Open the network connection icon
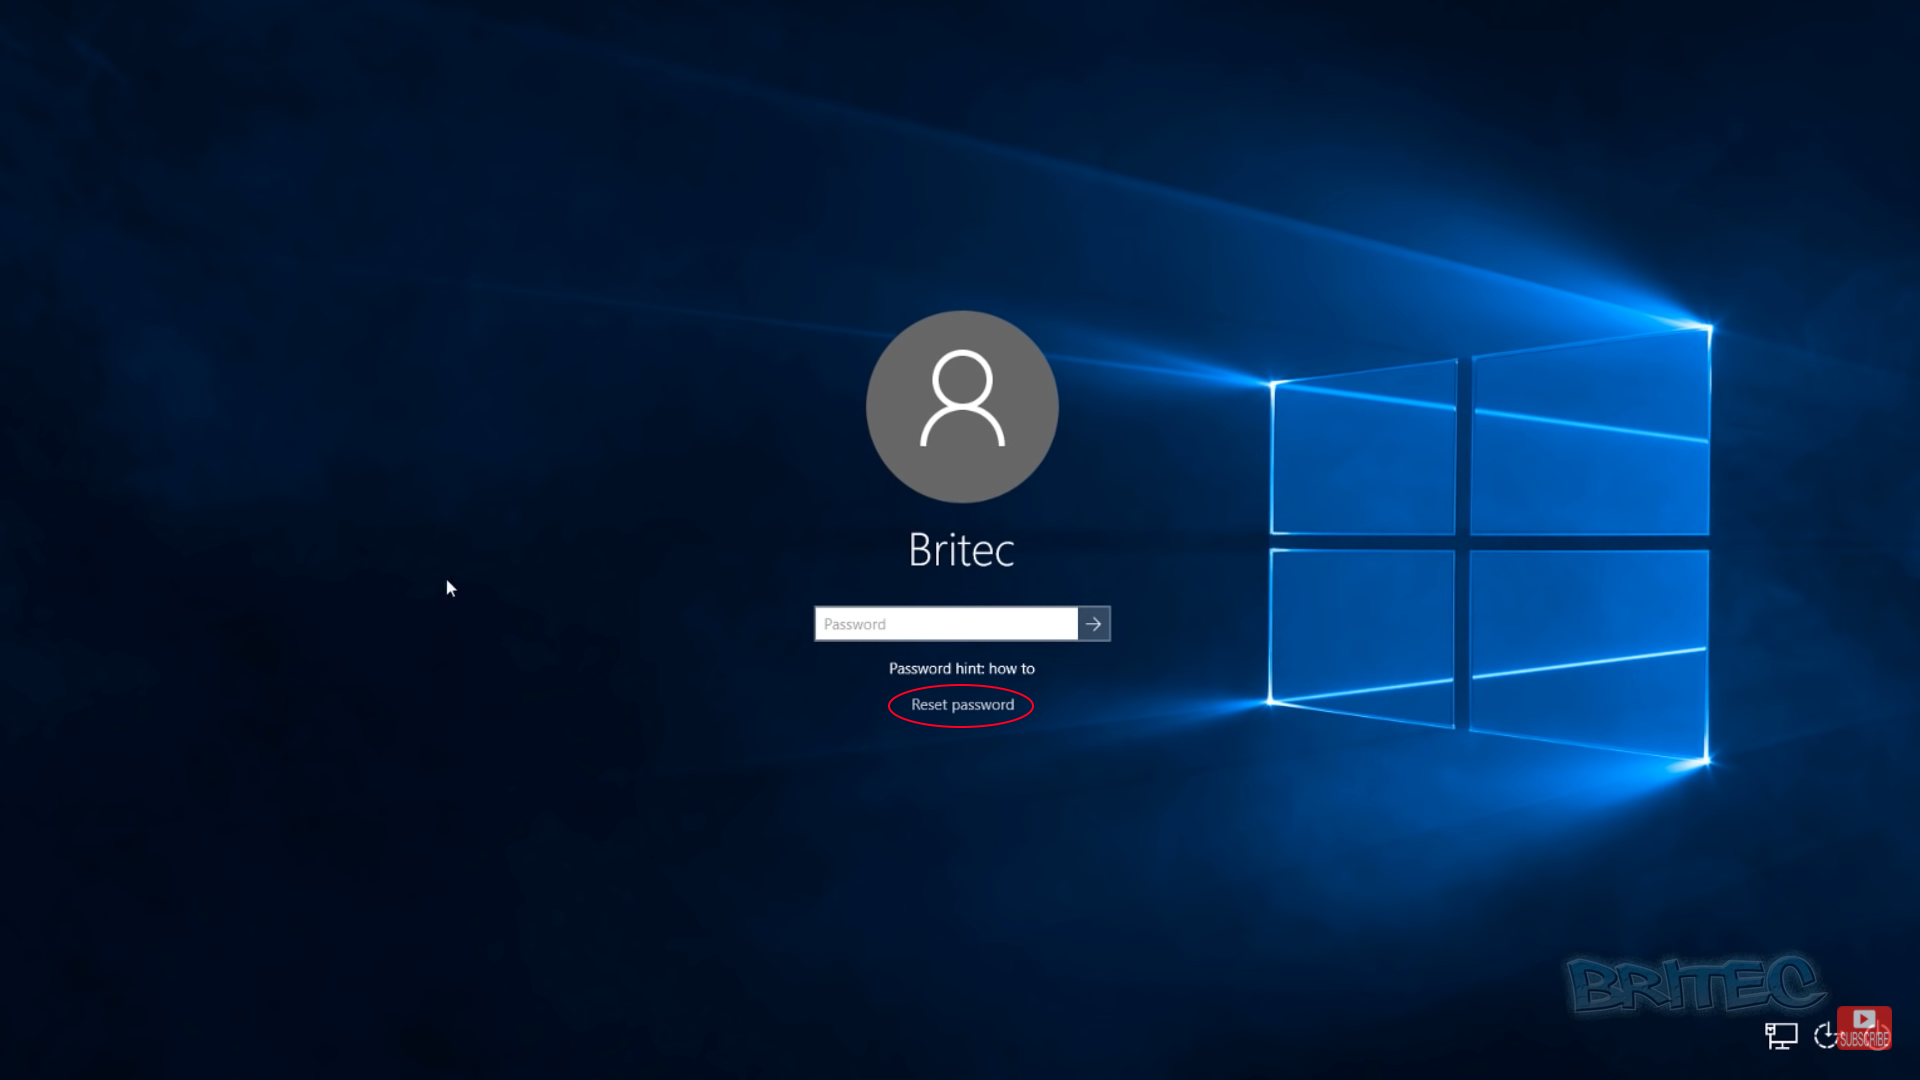The height and width of the screenshot is (1080, 1920). point(1781,1036)
